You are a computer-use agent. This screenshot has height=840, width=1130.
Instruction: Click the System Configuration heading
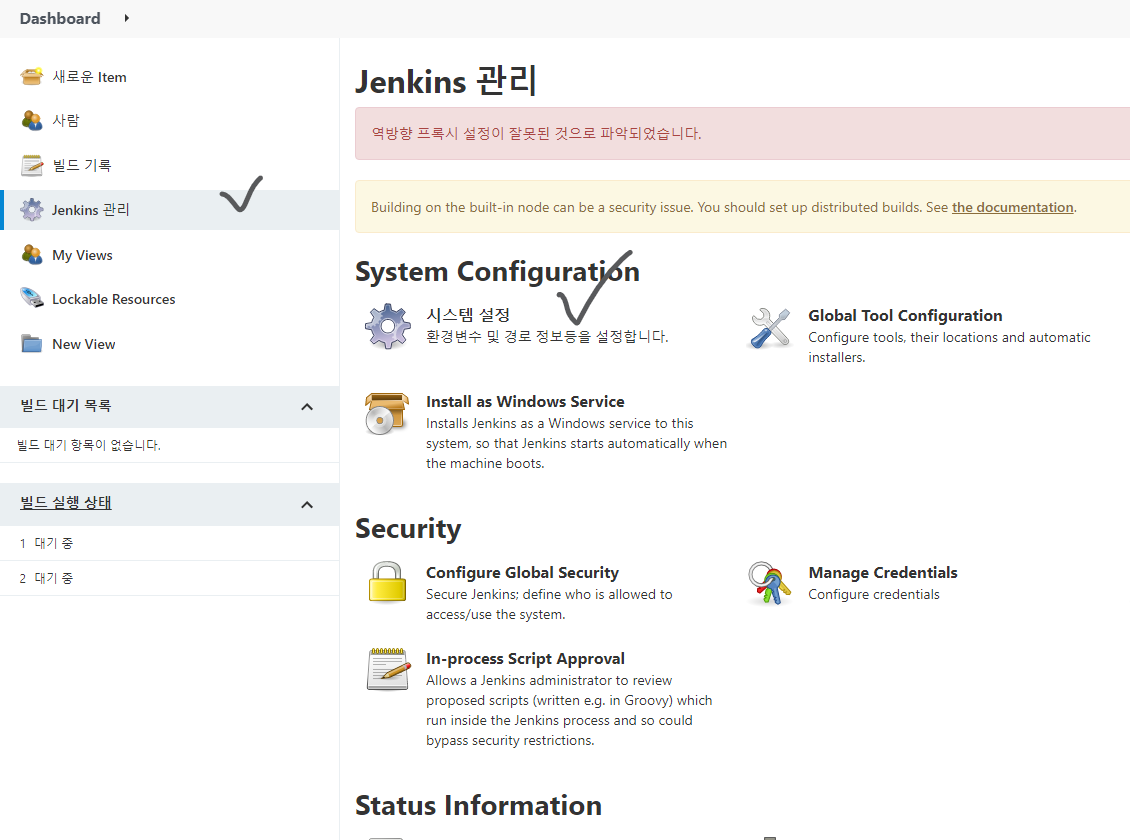(497, 272)
